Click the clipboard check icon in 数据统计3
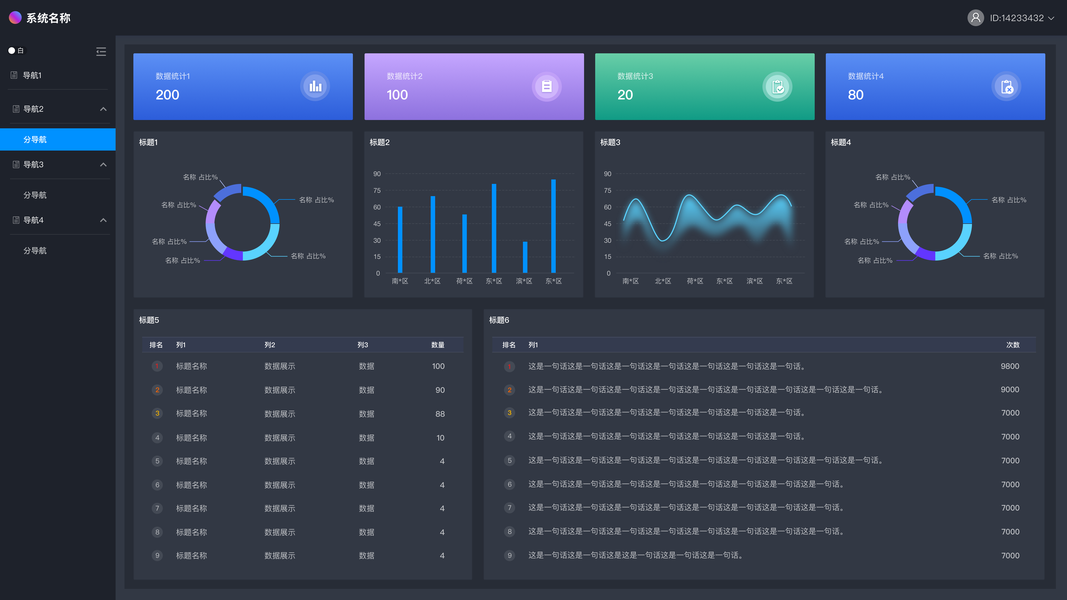 tap(777, 86)
